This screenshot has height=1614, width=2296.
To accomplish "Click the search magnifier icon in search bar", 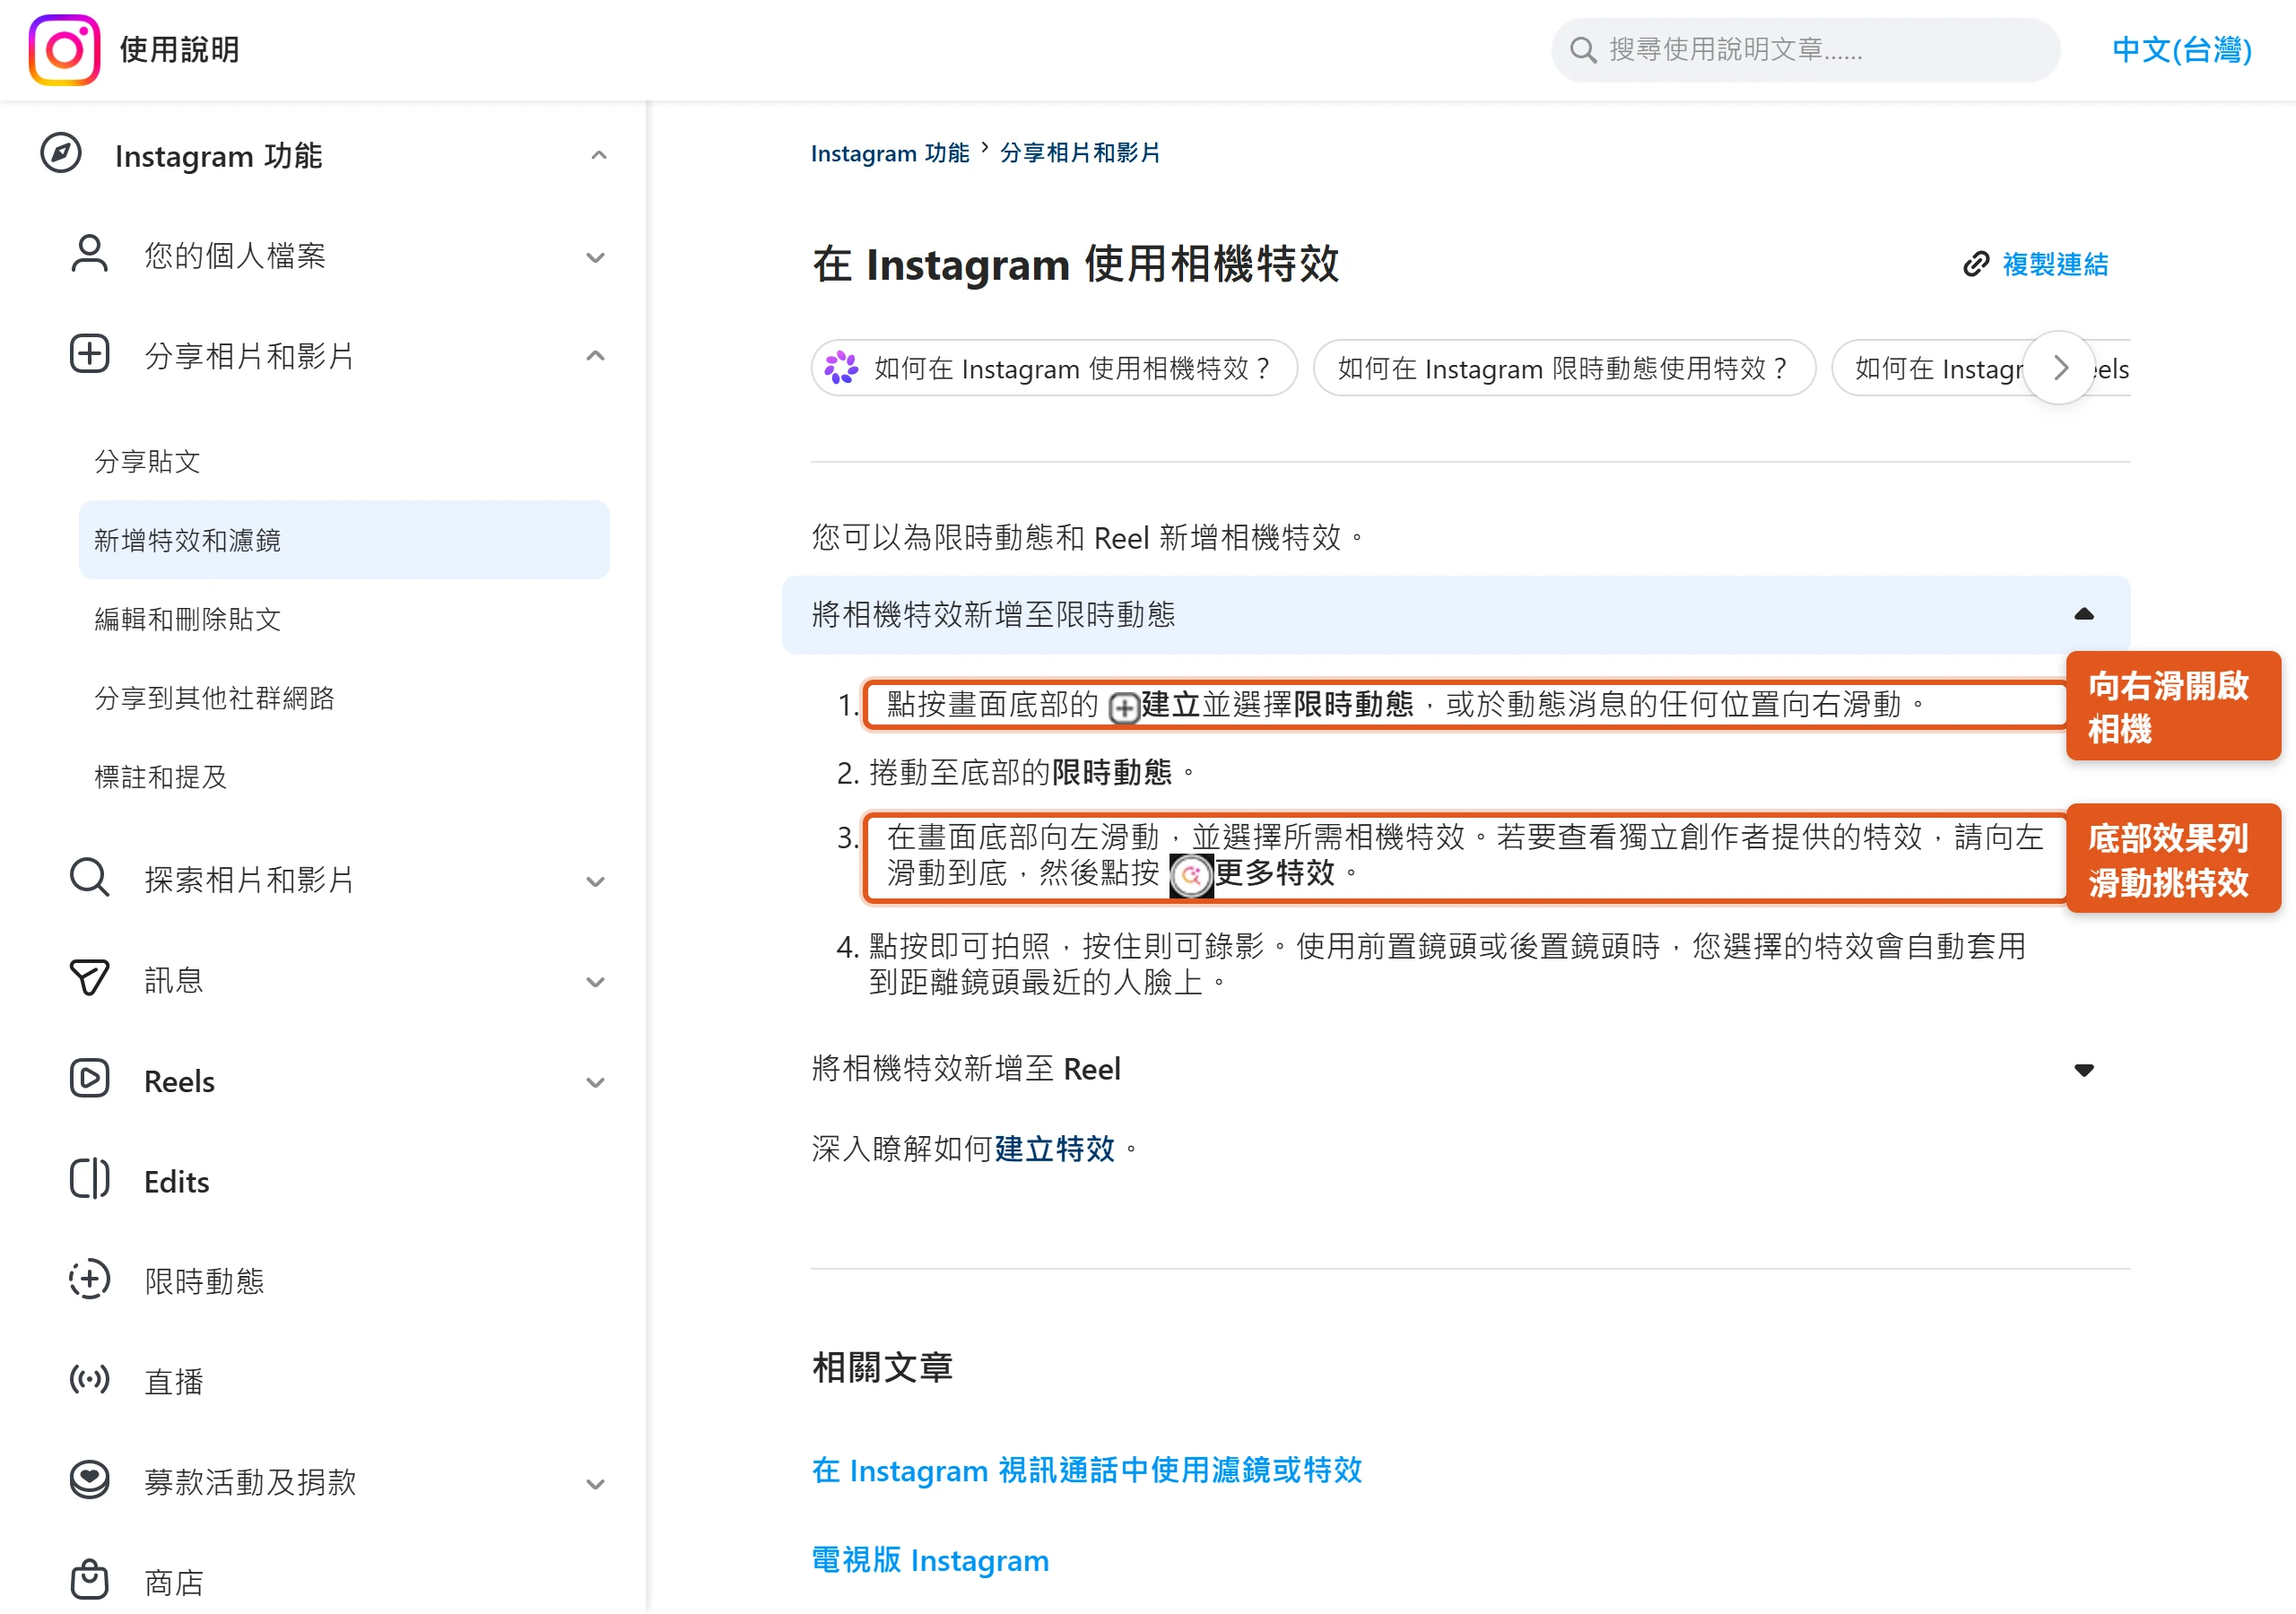I will point(1583,50).
